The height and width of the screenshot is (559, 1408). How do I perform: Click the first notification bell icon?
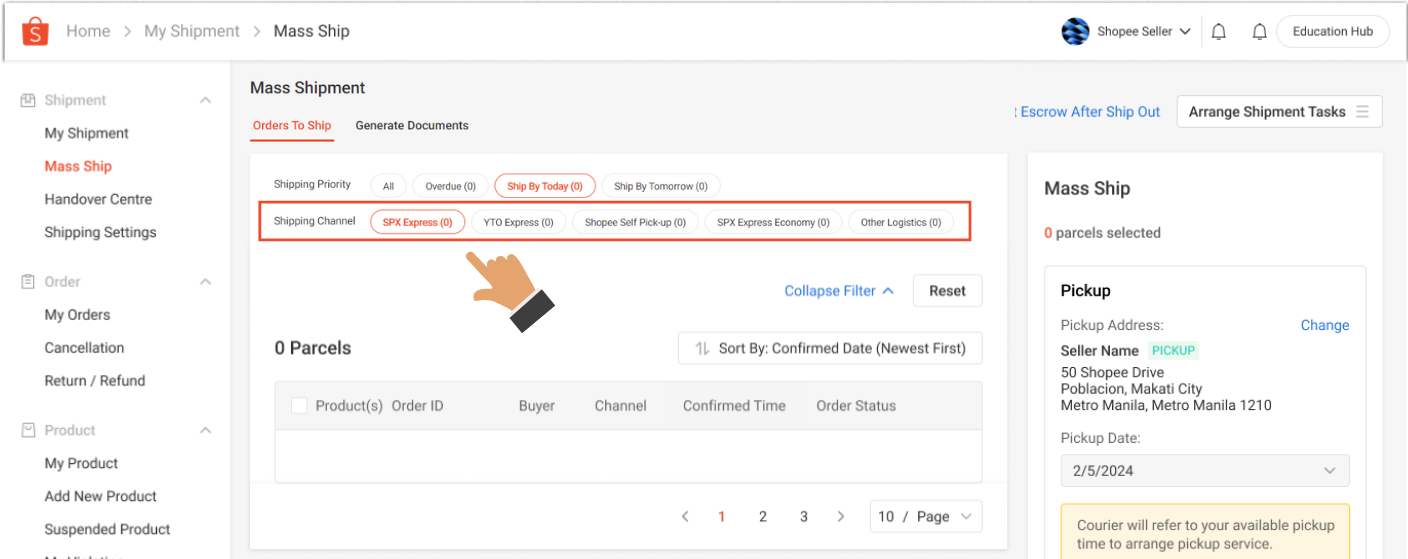1218,32
